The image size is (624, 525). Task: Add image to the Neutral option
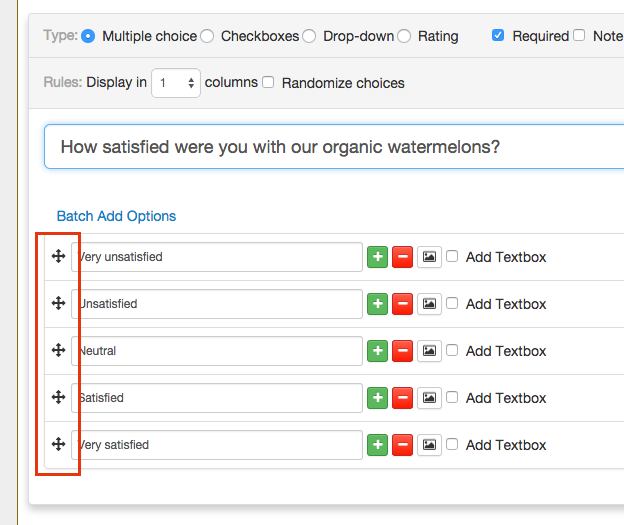(x=429, y=351)
